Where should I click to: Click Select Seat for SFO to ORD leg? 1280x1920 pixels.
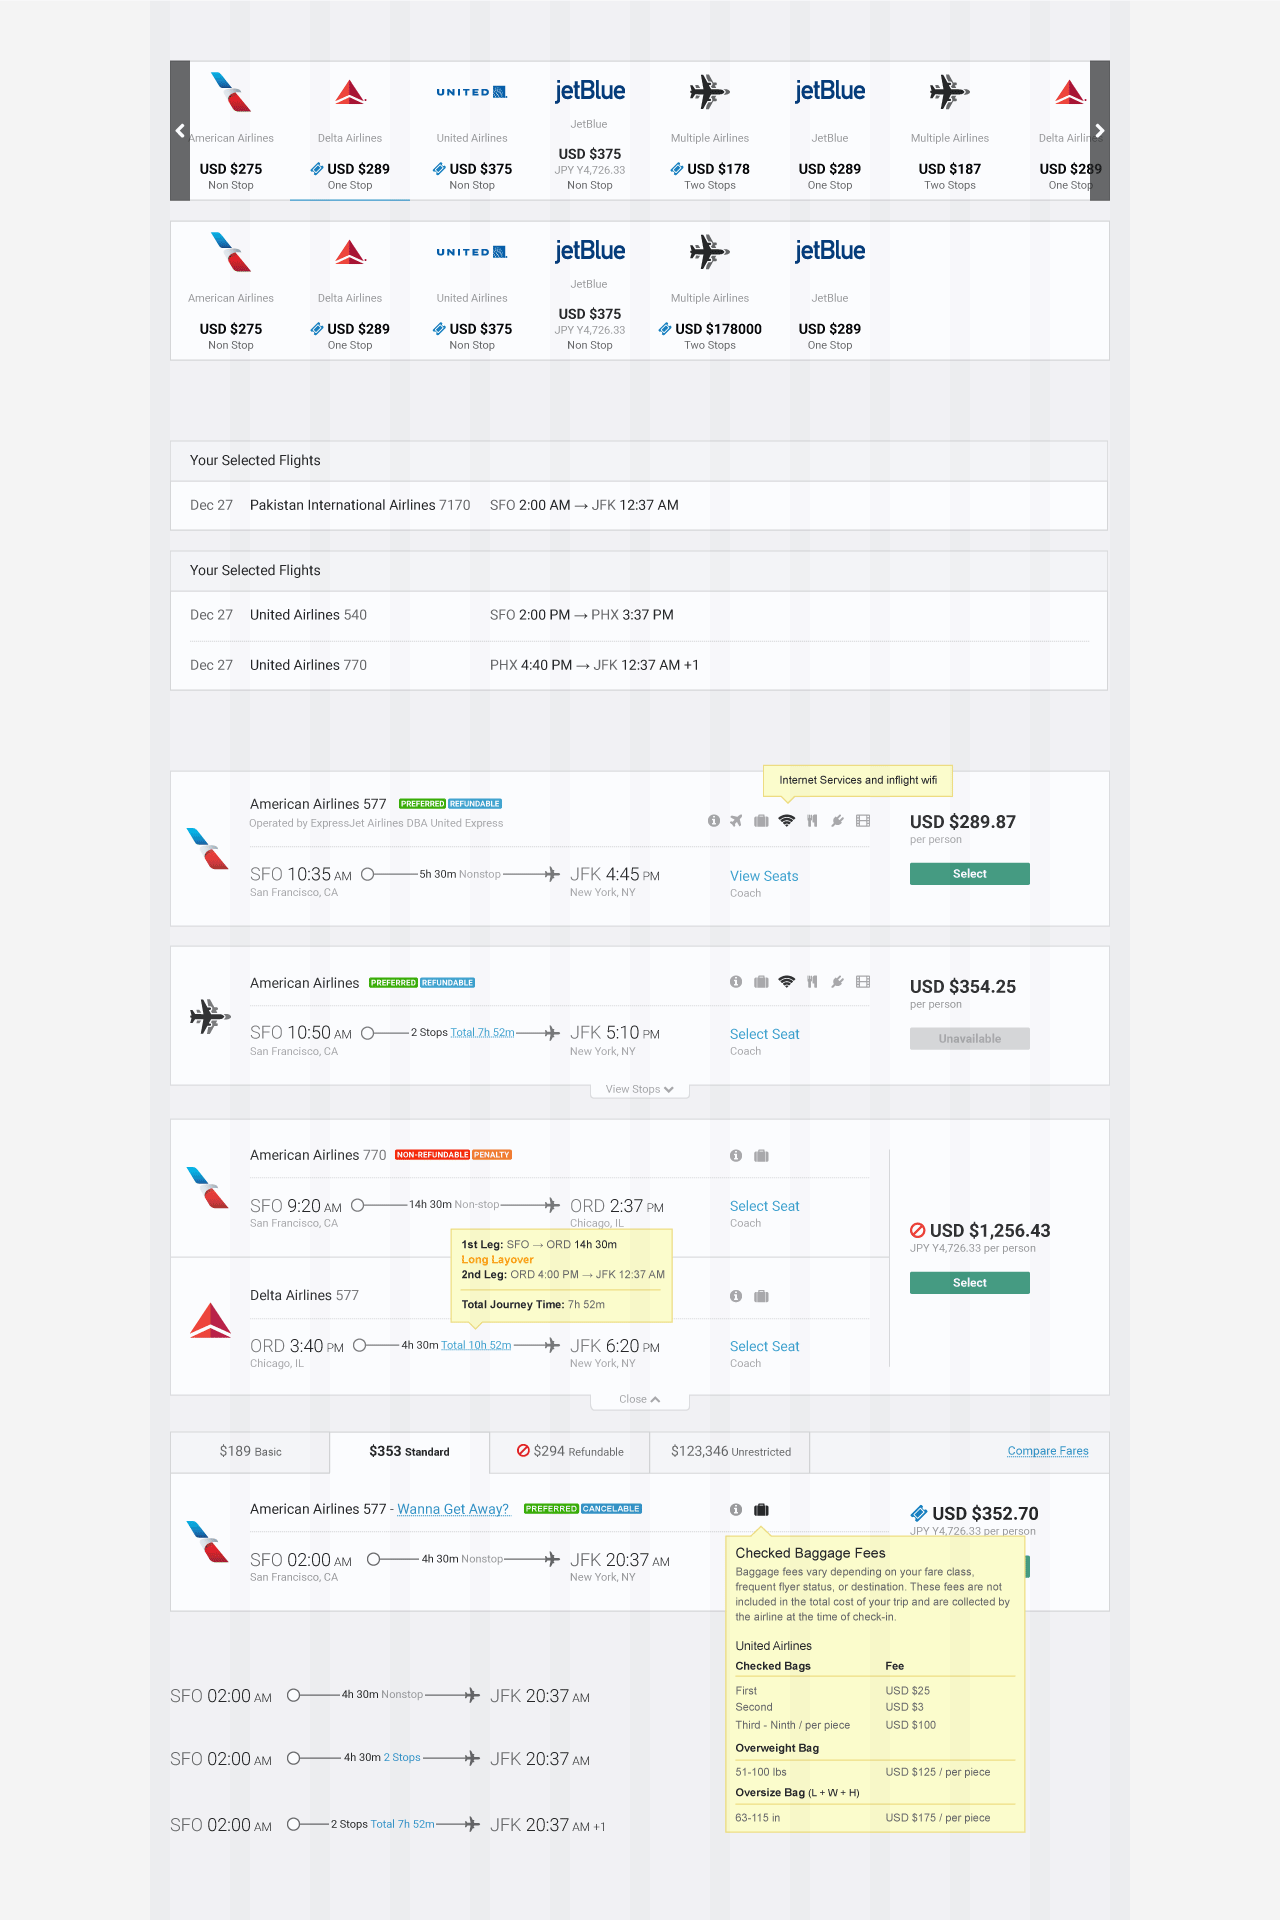click(764, 1206)
